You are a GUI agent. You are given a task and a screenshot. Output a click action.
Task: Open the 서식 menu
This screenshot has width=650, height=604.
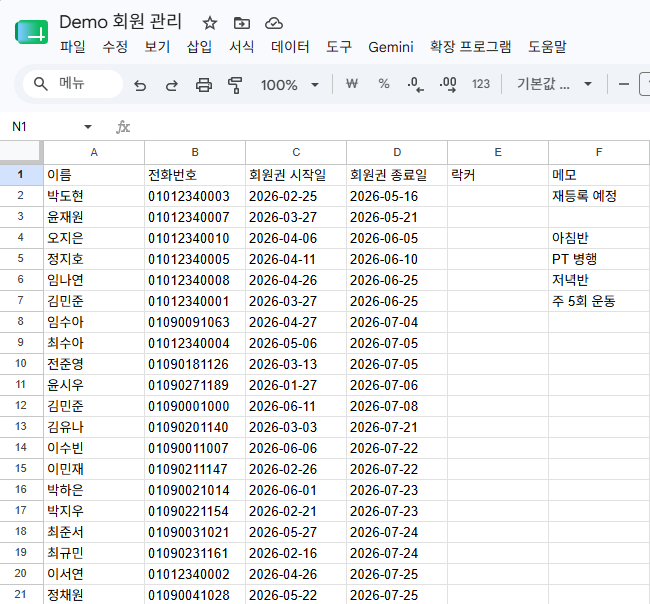point(242,46)
